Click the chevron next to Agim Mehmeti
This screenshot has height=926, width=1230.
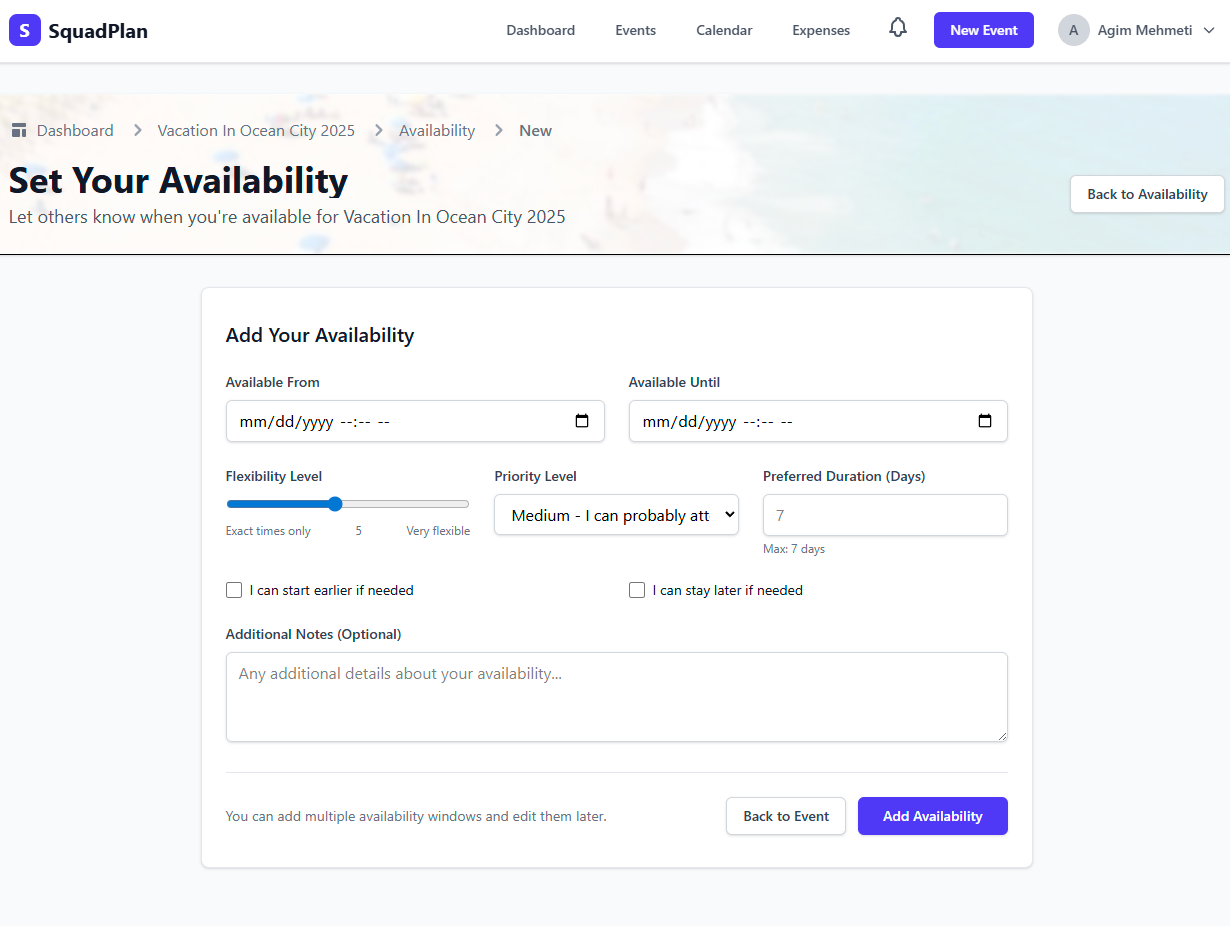coord(1209,30)
